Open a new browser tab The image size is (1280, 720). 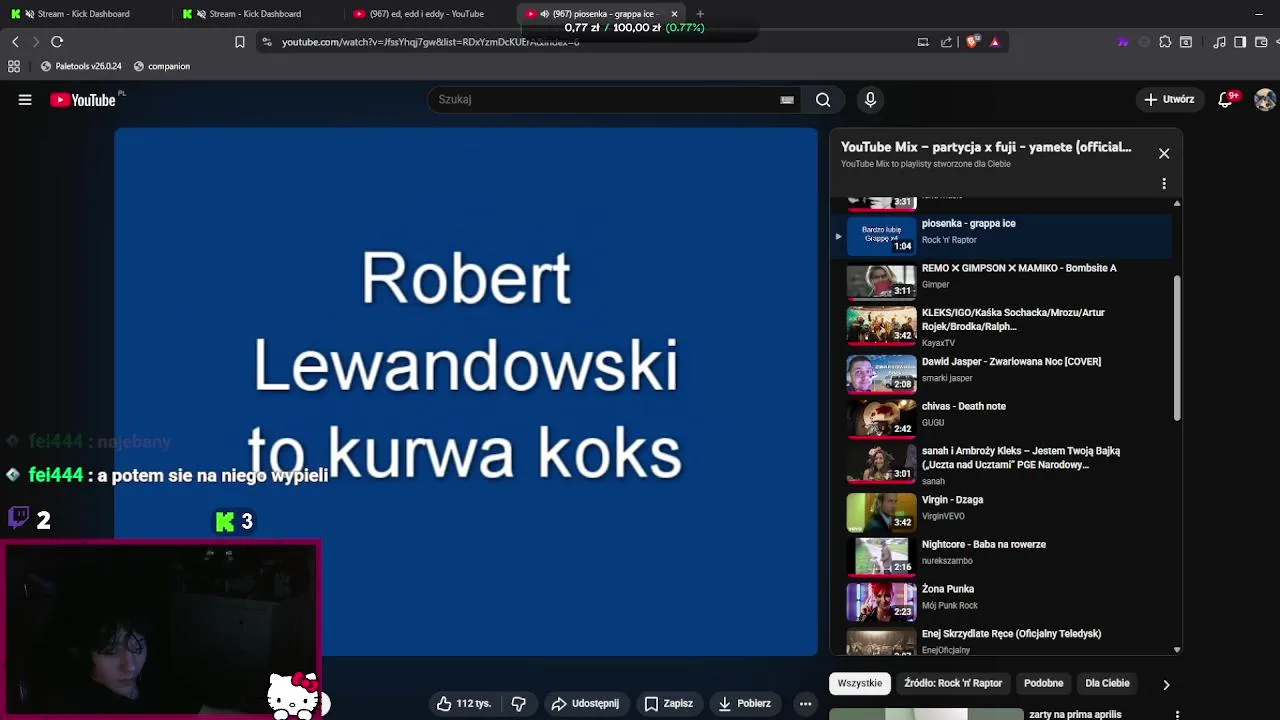pyautogui.click(x=700, y=14)
